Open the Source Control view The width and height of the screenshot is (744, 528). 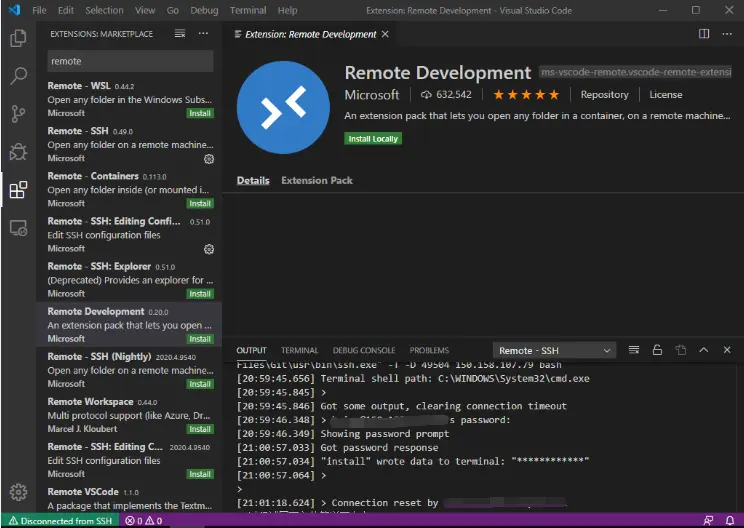(18, 114)
